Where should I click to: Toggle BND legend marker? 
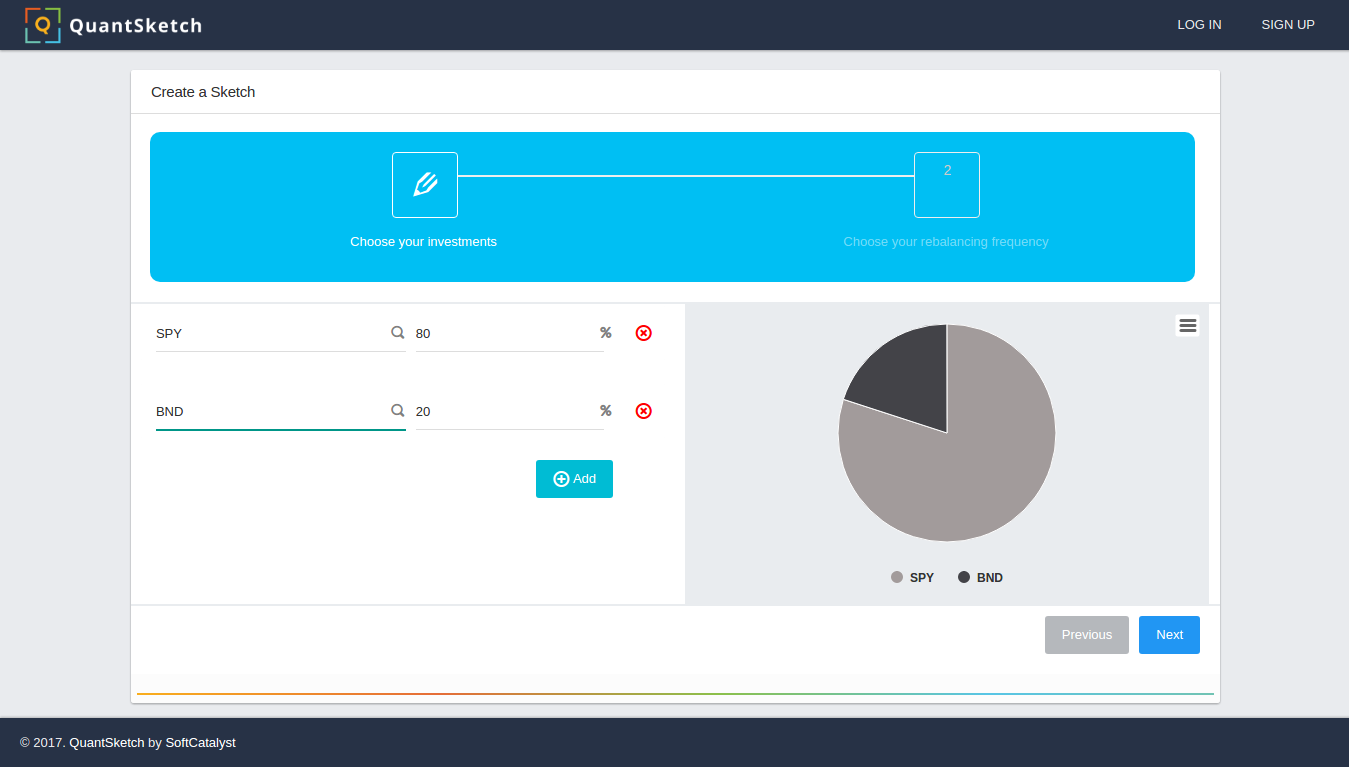coord(964,577)
